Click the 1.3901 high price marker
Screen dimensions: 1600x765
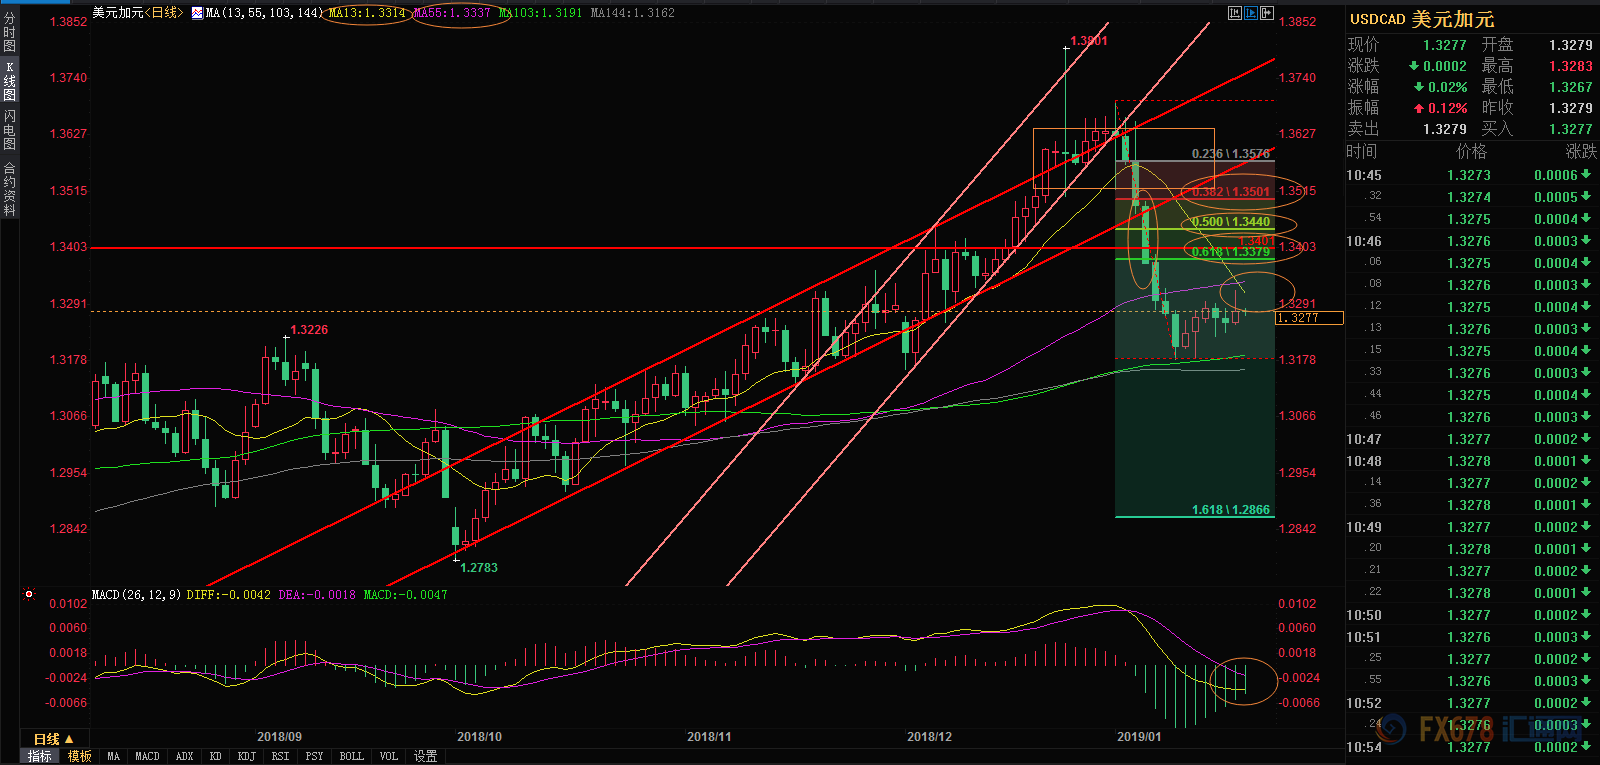pyautogui.click(x=1089, y=41)
